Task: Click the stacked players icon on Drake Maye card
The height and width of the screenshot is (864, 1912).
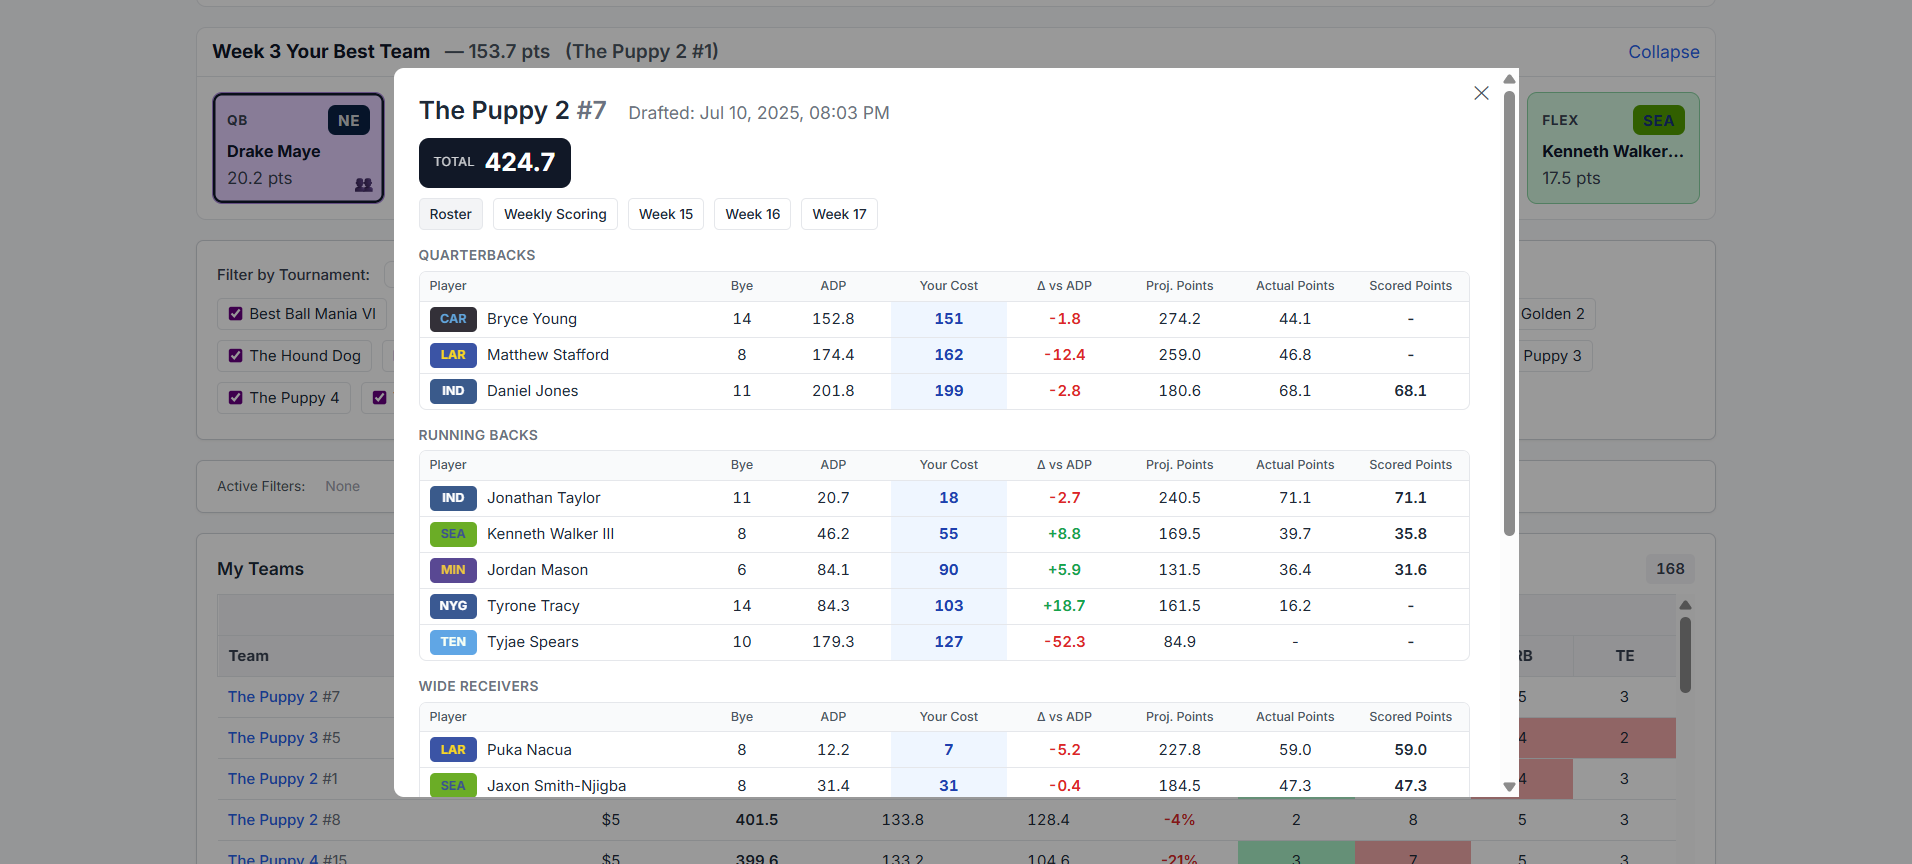Action: tap(363, 185)
